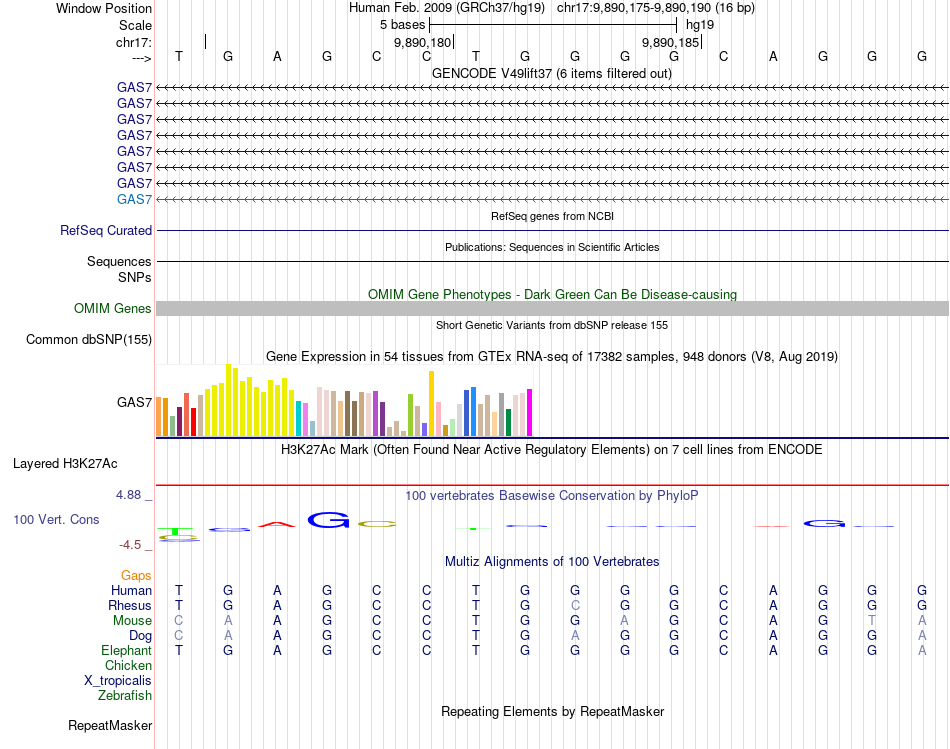Click the red A PhyloP logo letter

(x=277, y=524)
